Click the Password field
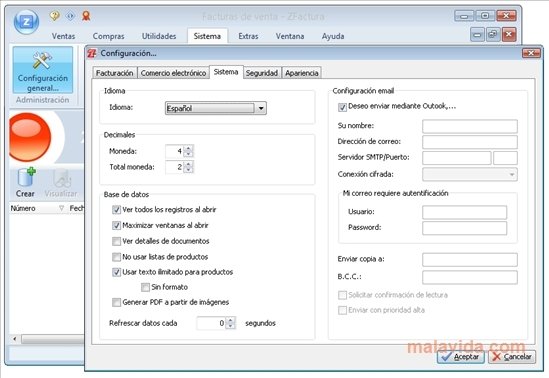The height and width of the screenshot is (378, 549). (x=464, y=228)
